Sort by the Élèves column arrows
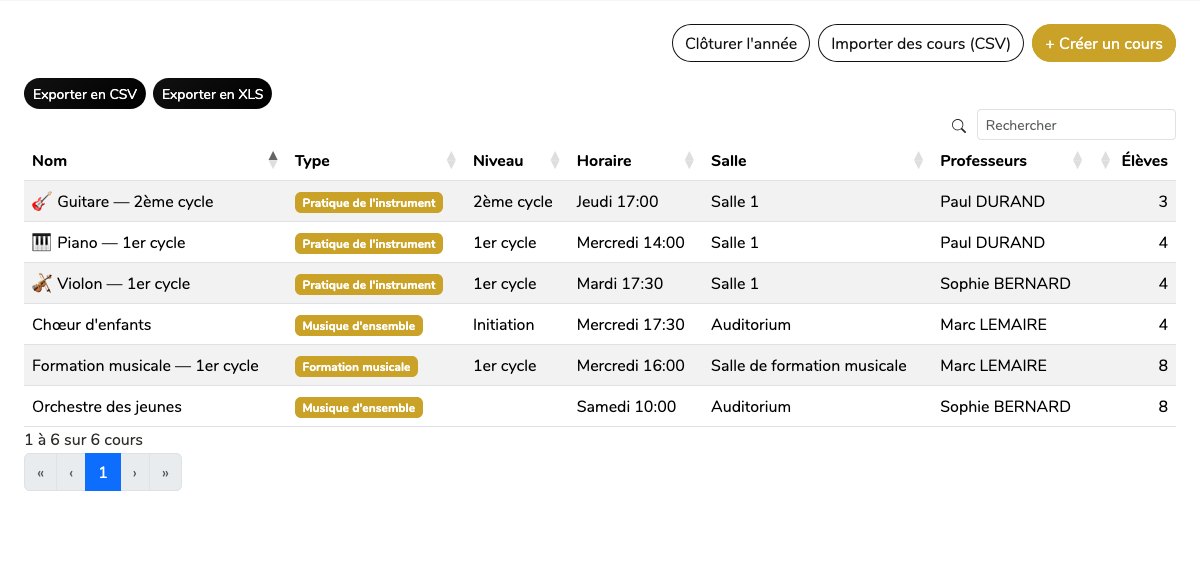Viewport: 1200px width, 565px height. (1105, 160)
